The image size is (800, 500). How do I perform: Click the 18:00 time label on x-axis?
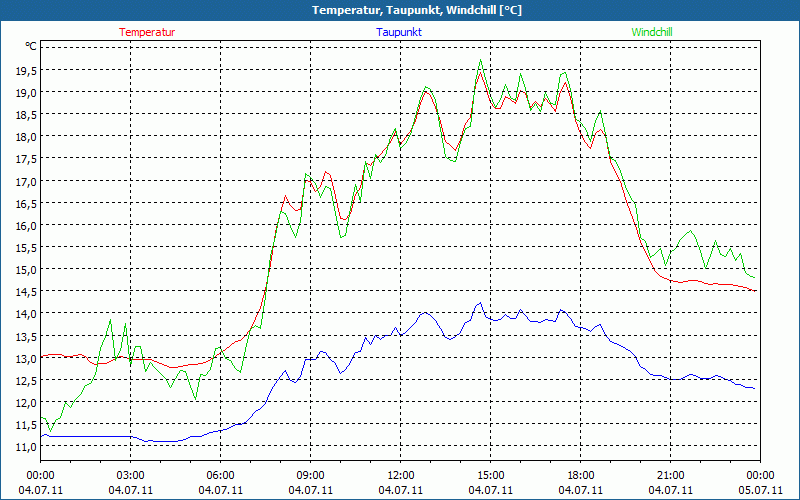coord(581,476)
